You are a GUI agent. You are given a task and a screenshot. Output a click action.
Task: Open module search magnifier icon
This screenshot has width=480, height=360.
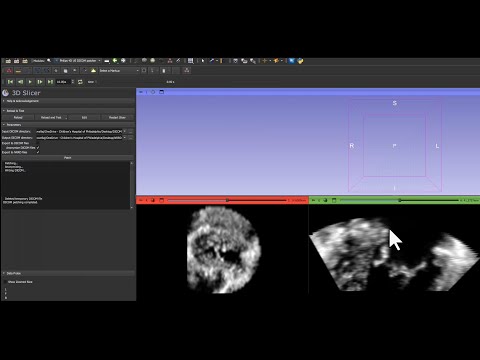(x=49, y=61)
